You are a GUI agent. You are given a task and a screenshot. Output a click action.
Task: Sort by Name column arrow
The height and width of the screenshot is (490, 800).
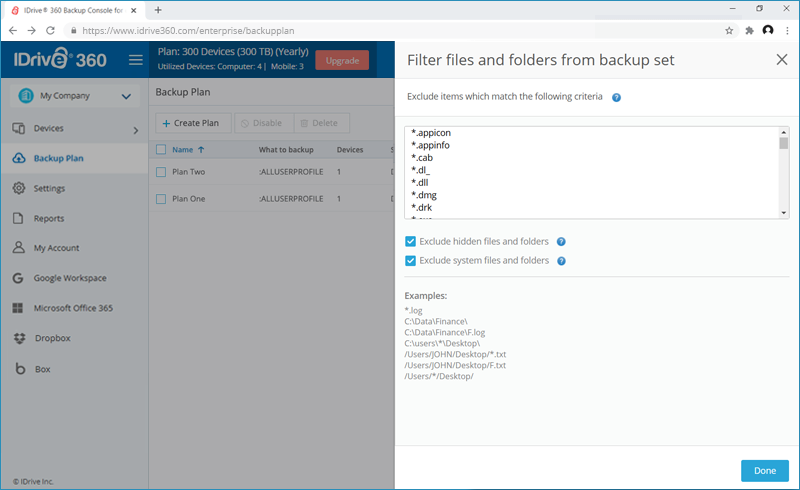(x=202, y=150)
